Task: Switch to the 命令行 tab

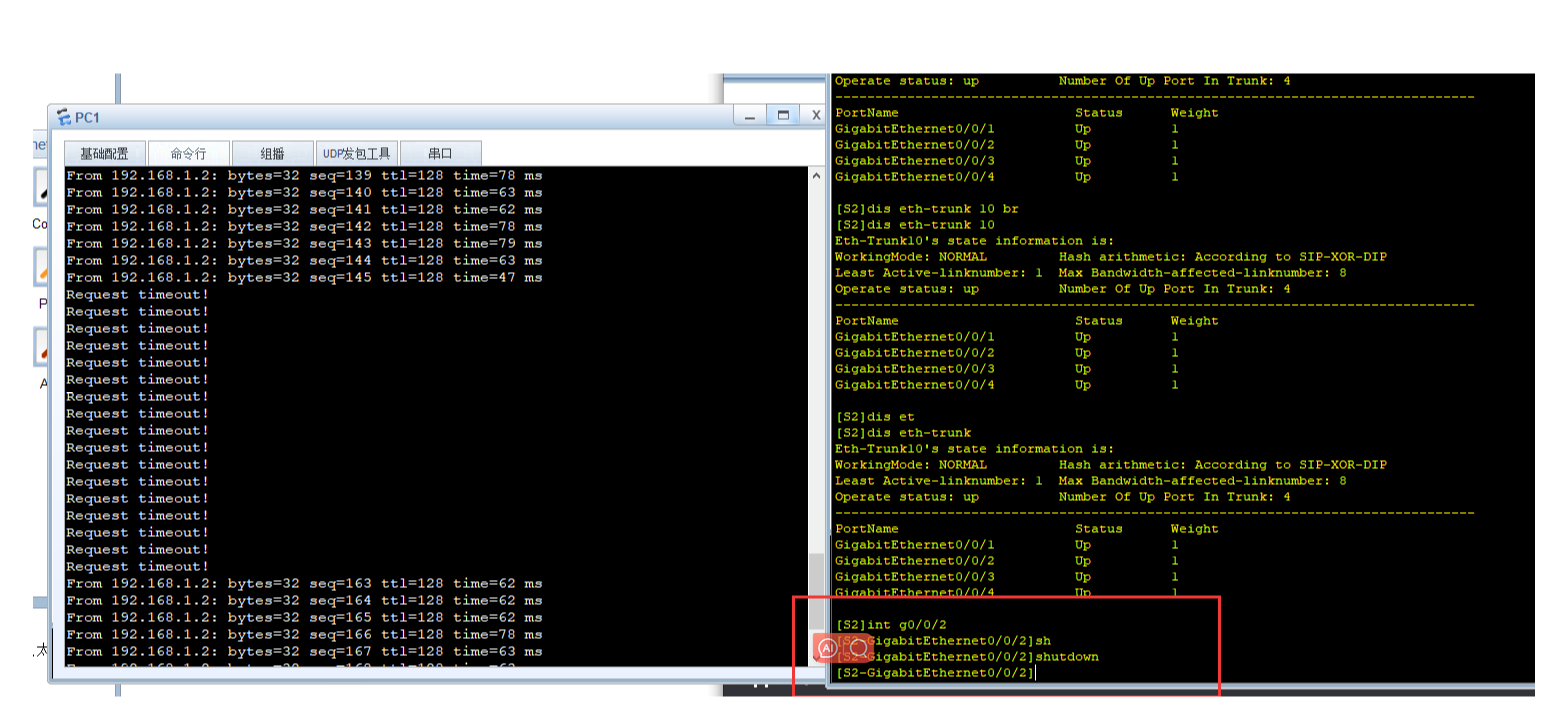Action: 188,154
